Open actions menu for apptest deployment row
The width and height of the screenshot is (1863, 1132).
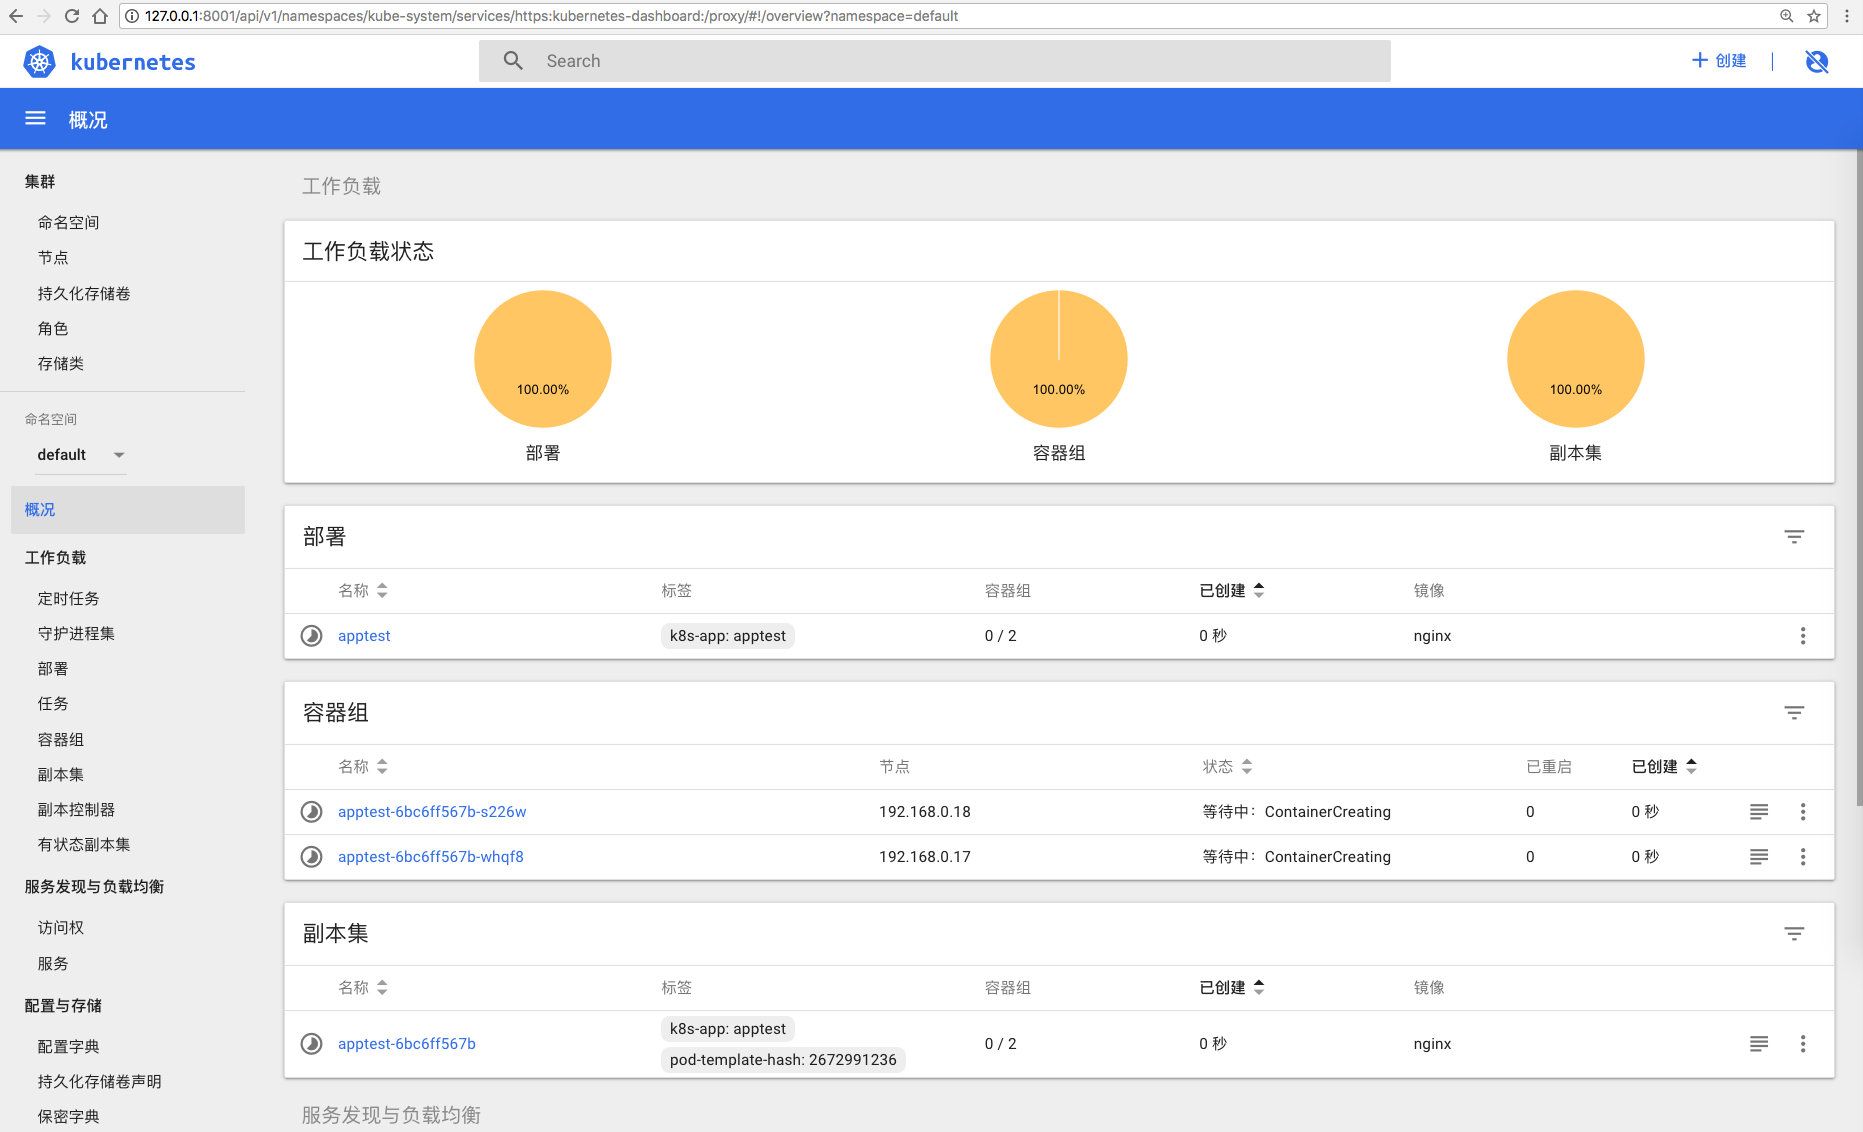pos(1803,636)
